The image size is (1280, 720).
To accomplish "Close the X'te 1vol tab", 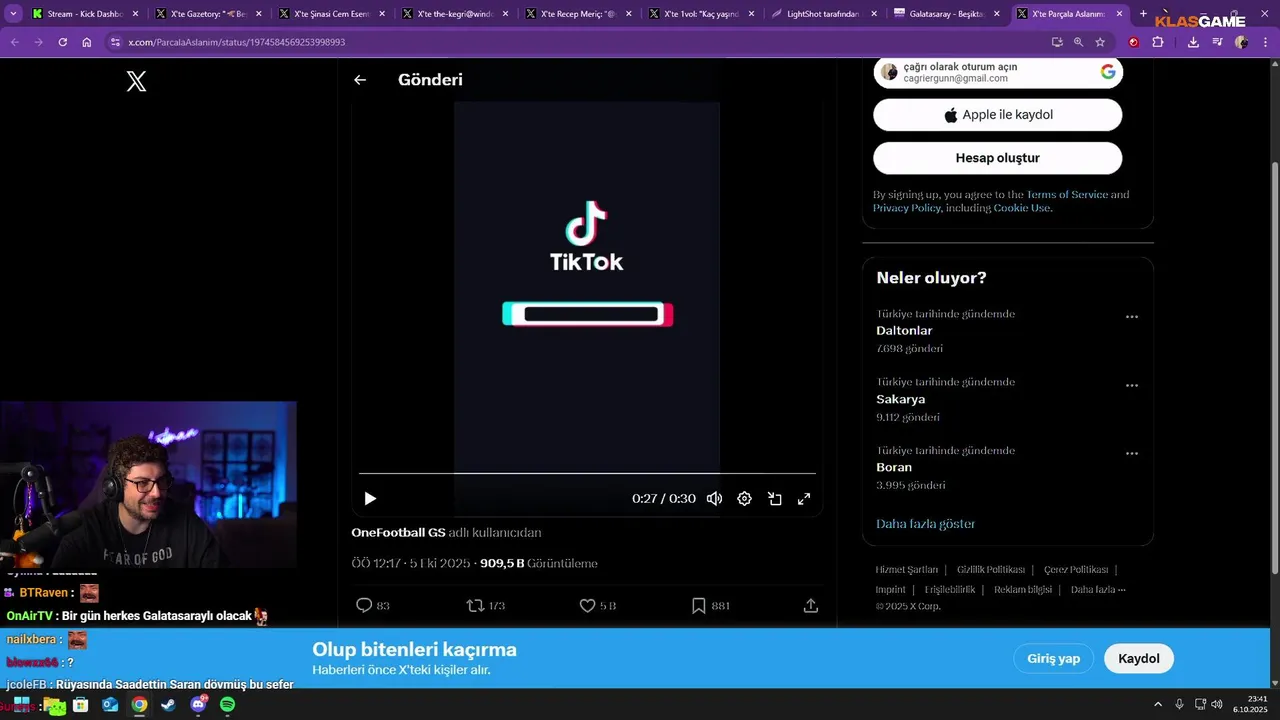I will (x=751, y=14).
